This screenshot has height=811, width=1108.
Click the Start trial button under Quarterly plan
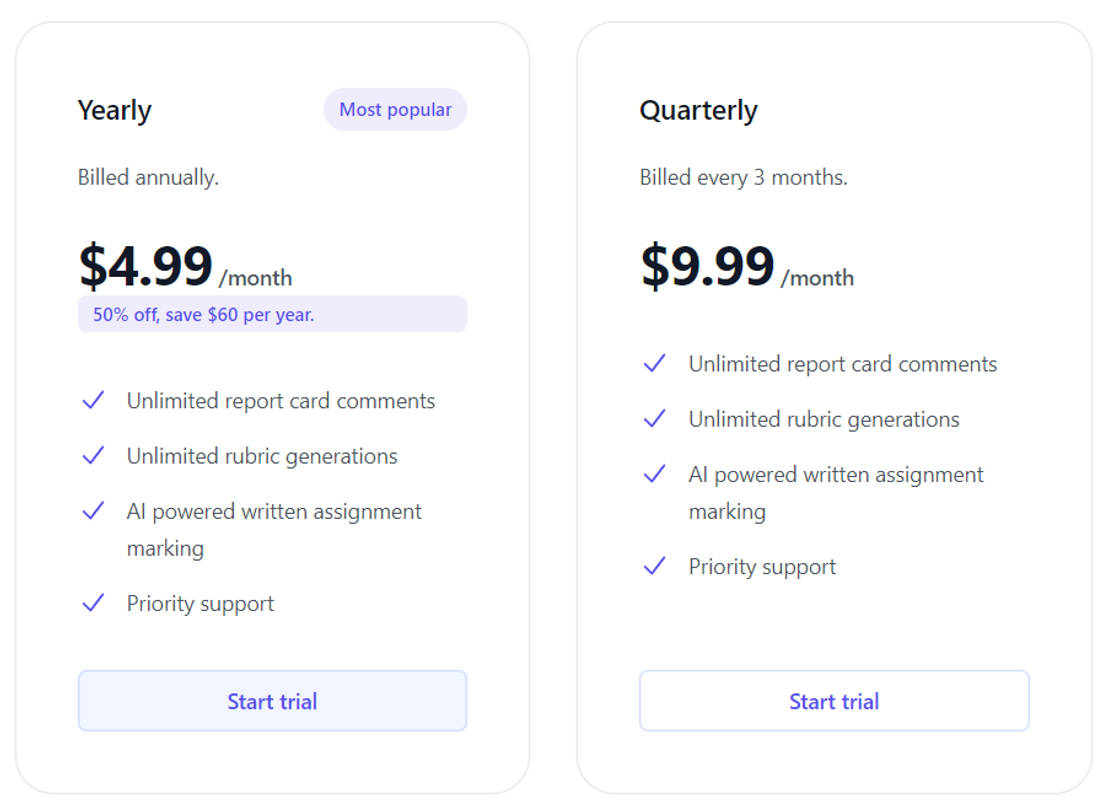pos(834,701)
